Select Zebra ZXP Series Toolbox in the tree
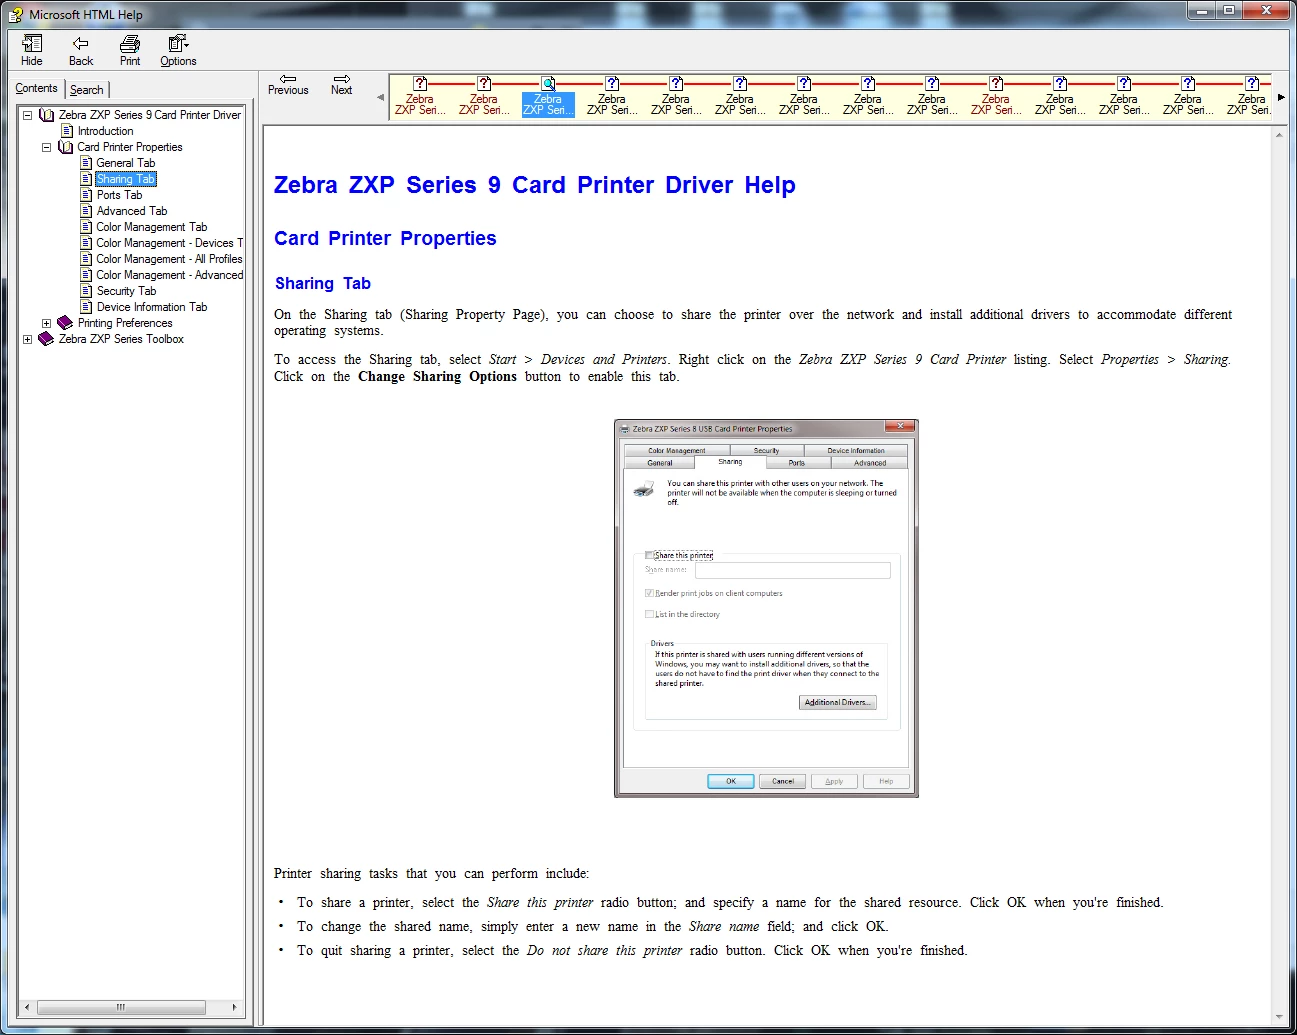This screenshot has height=1035, width=1297. (x=121, y=339)
